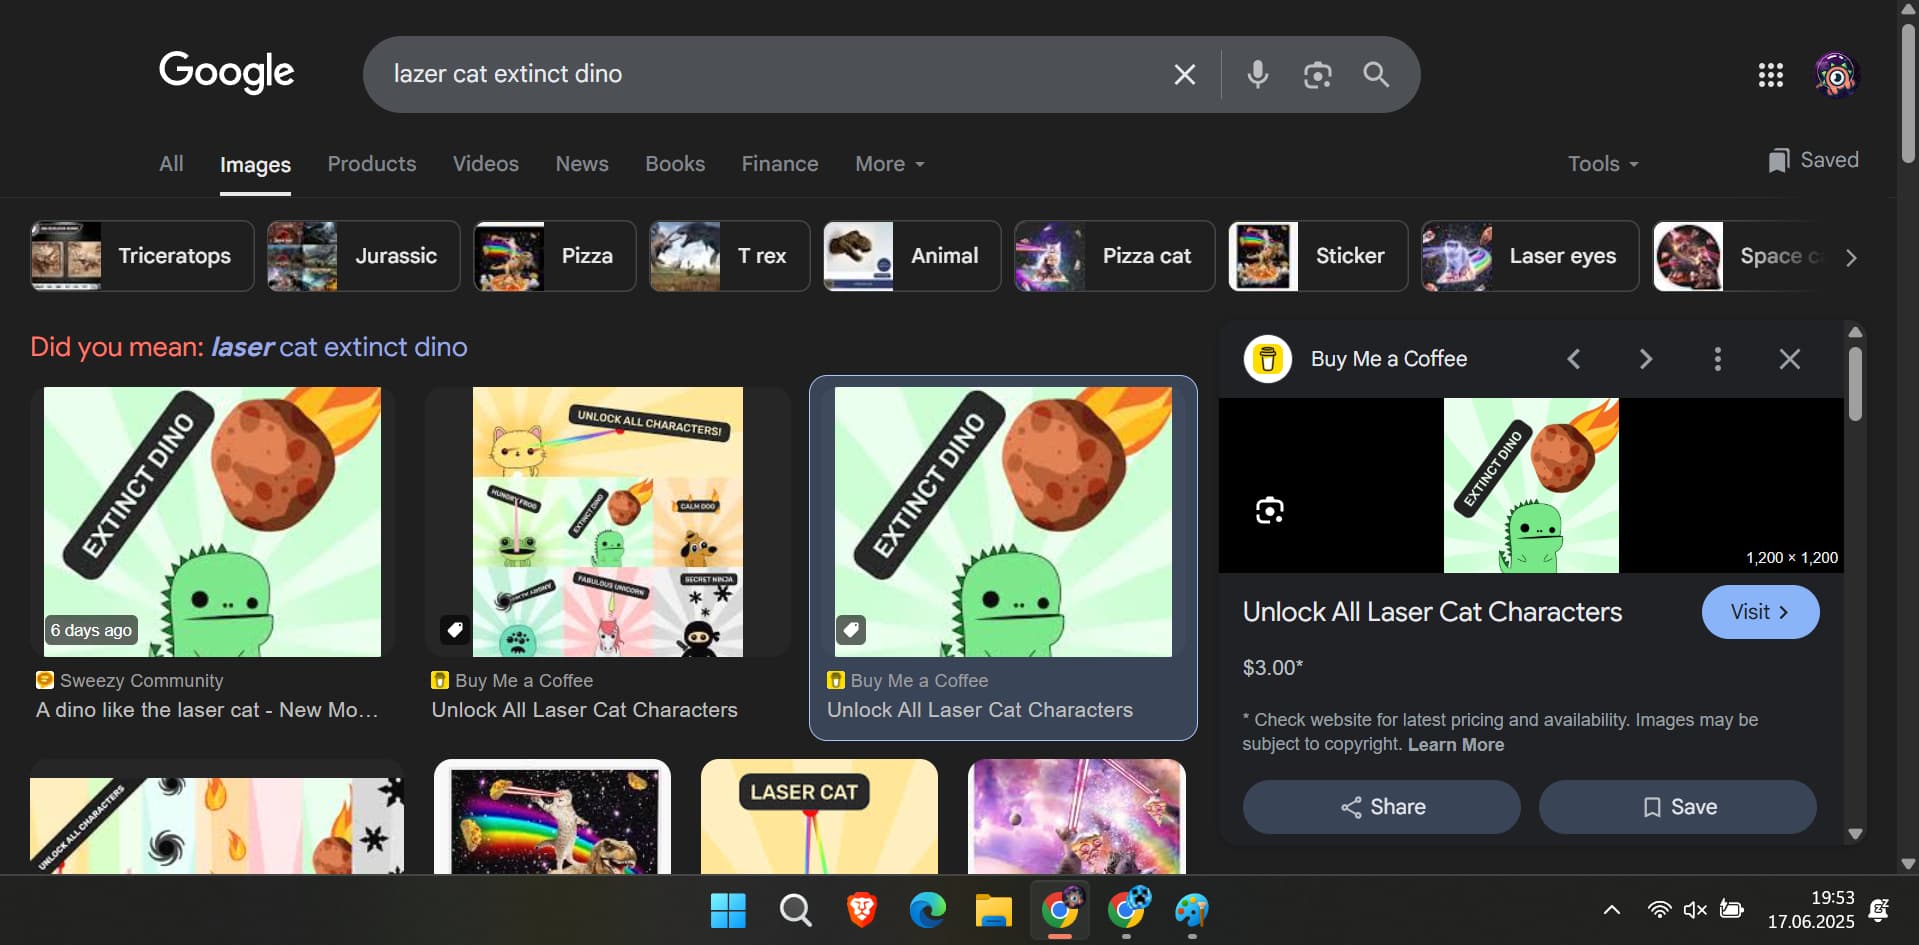The height and width of the screenshot is (945, 1919).
Task: Click Visit button in preview panel
Action: click(x=1760, y=612)
